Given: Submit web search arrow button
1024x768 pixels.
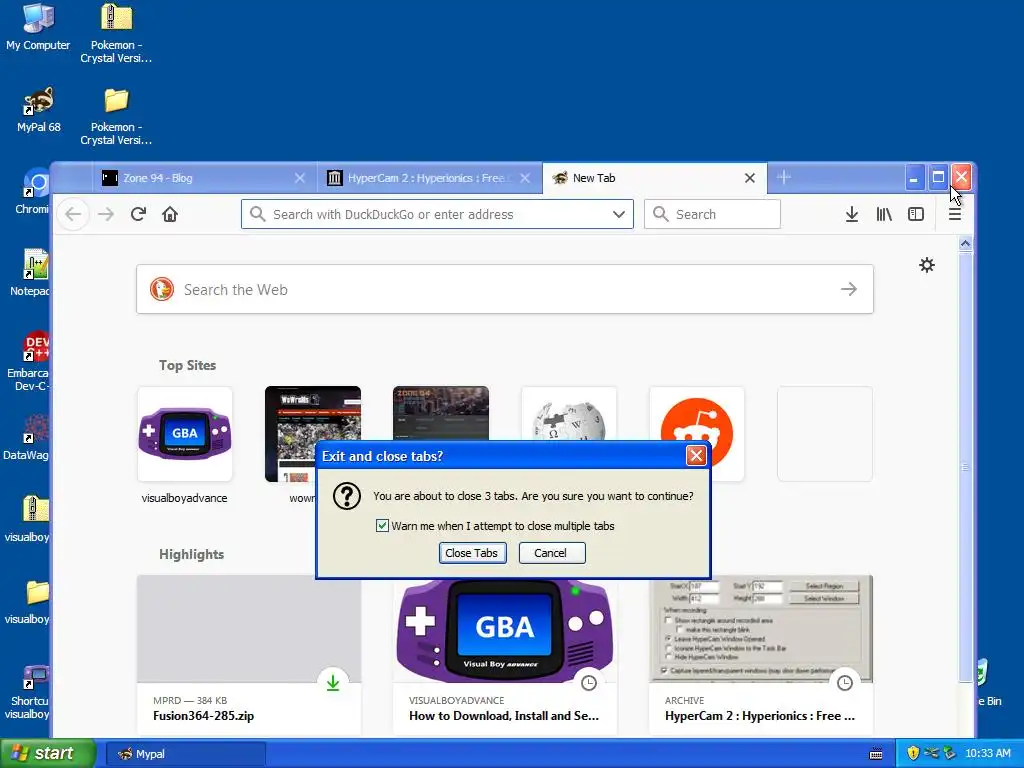Looking at the screenshot, I should point(848,289).
